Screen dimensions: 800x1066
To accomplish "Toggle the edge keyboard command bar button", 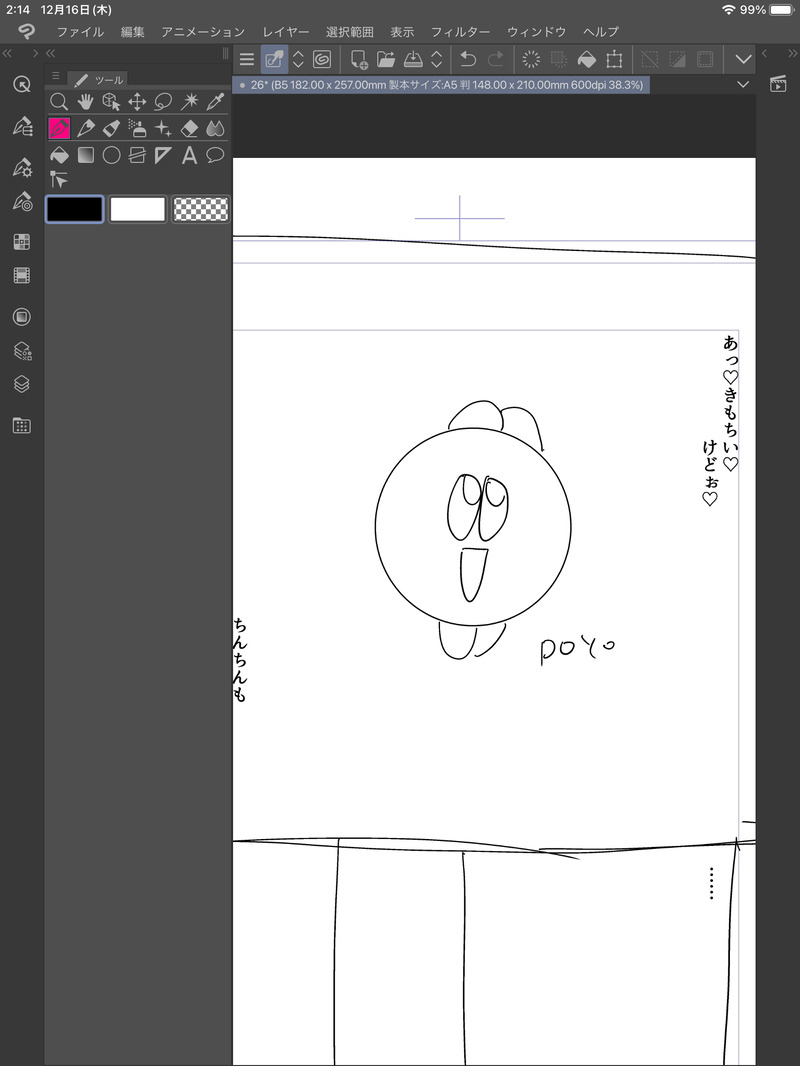I will (x=274, y=59).
